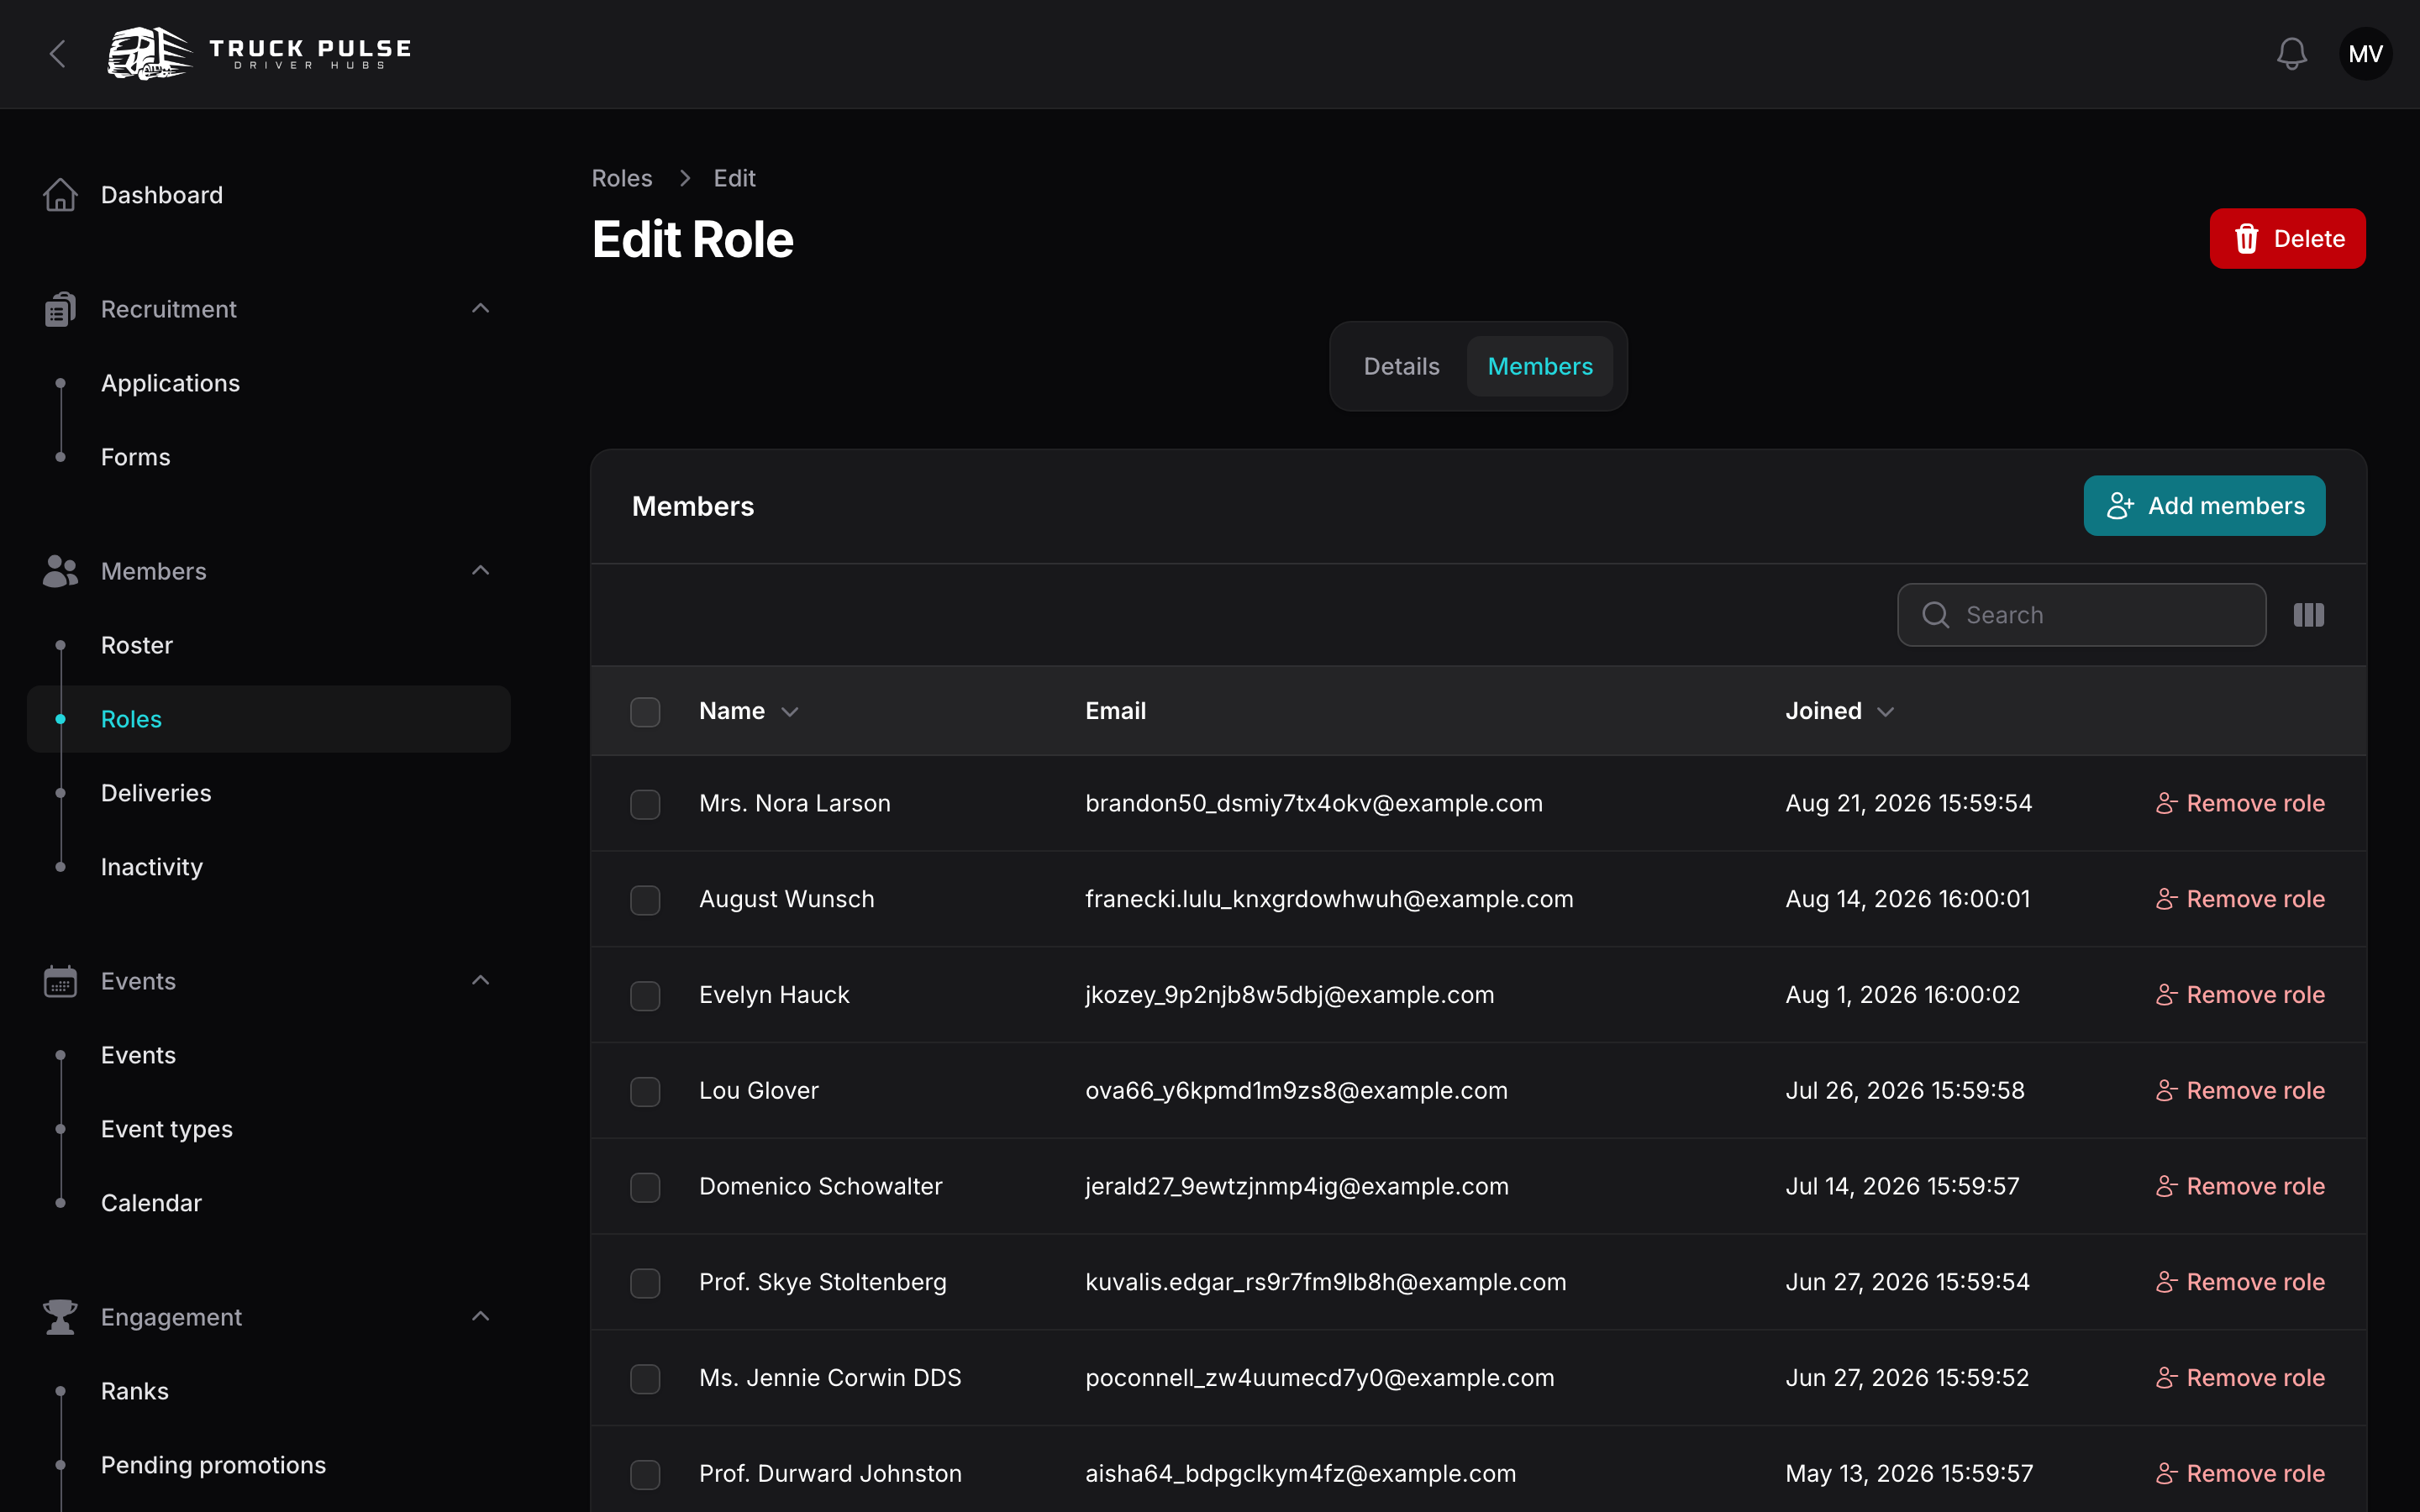Click the trash icon on Delete
Screen dimensions: 2420x1512
[2246, 239]
